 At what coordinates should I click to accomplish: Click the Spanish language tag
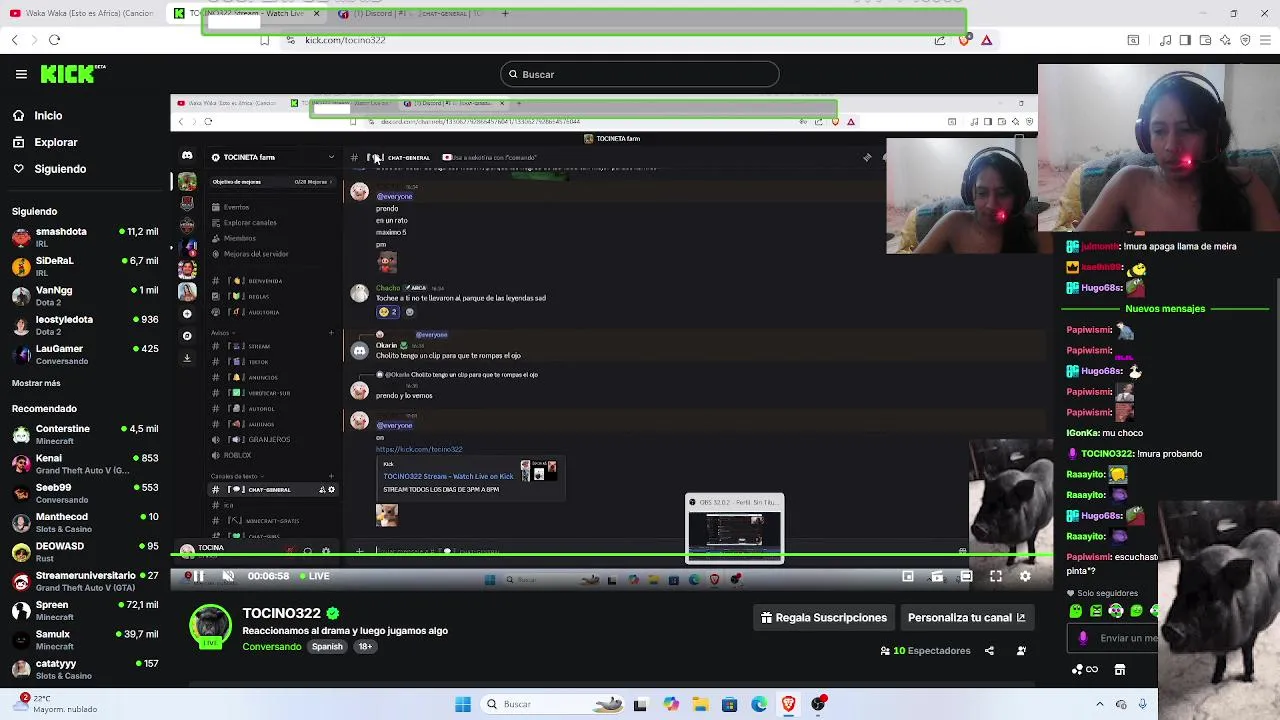tap(327, 647)
